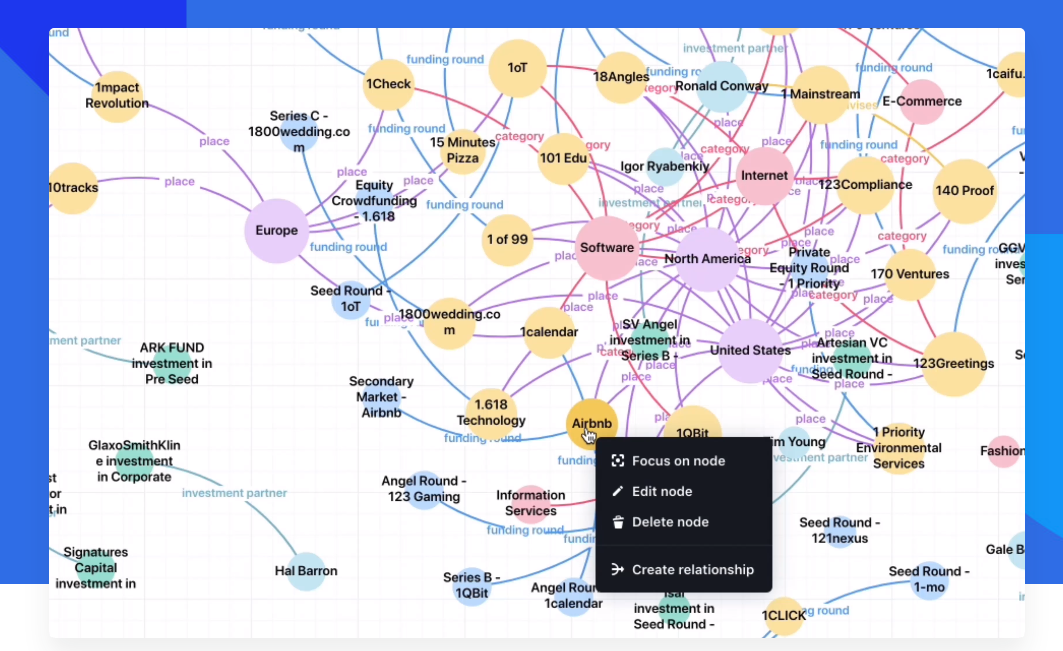Select the E-Commerce node
Viewport: 1063px width, 651px height.
[x=922, y=102]
